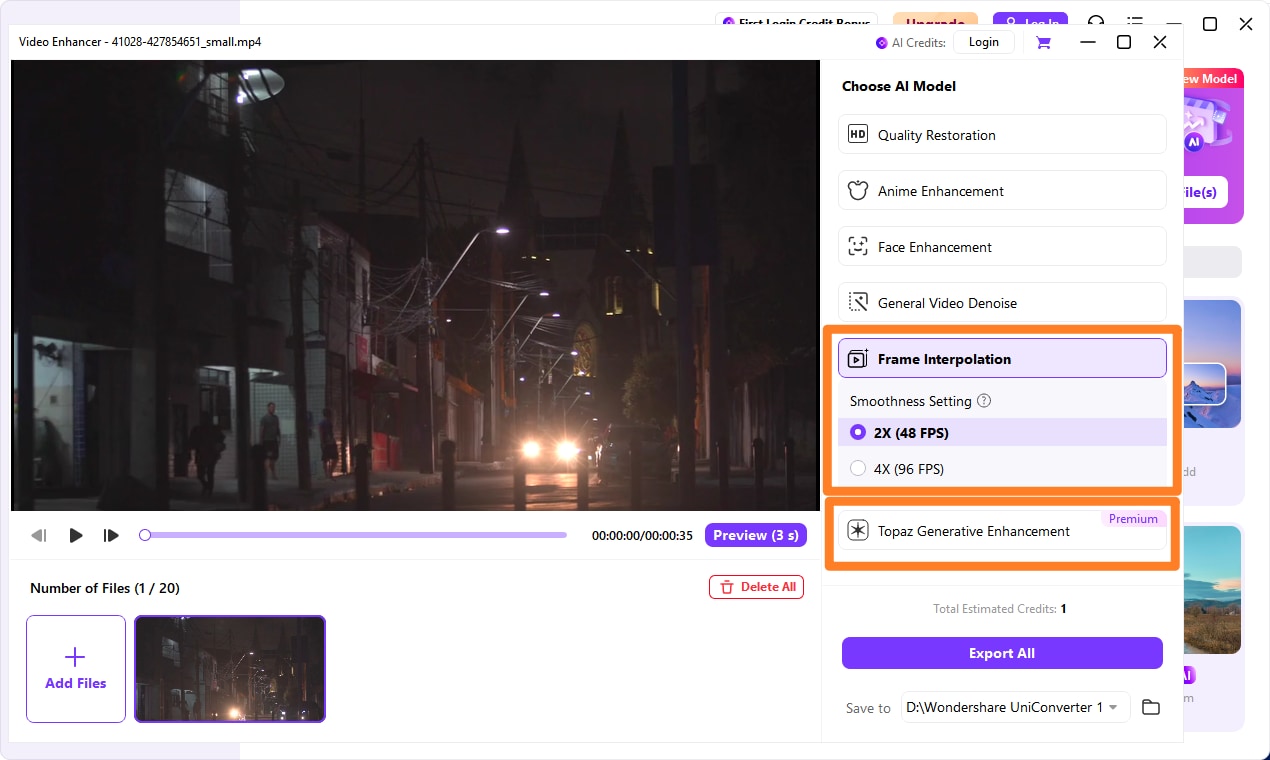Click the Anime Enhancement bear icon
Image resolution: width=1270 pixels, height=760 pixels.
pyautogui.click(x=857, y=190)
